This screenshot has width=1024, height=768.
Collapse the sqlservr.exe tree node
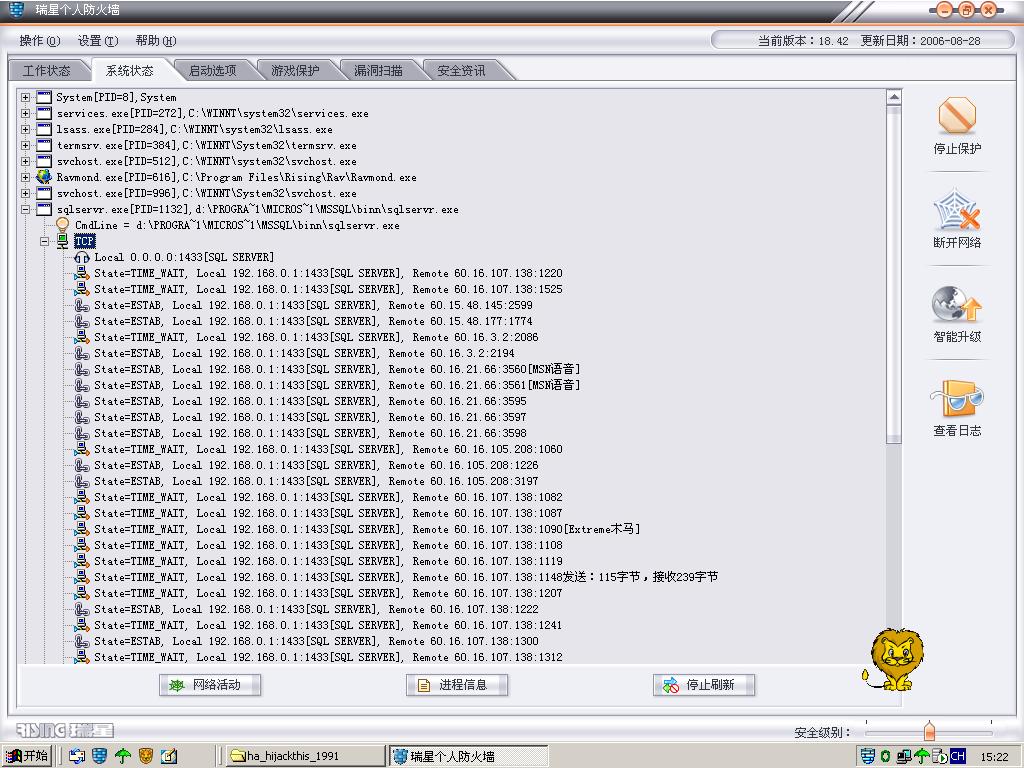(x=25, y=209)
